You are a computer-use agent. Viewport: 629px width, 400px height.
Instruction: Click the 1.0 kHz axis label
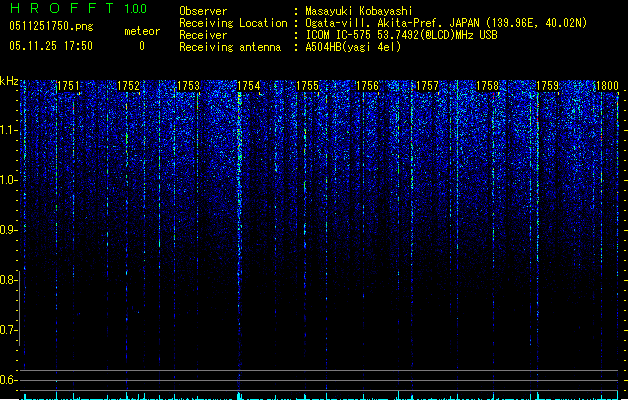click(8, 180)
